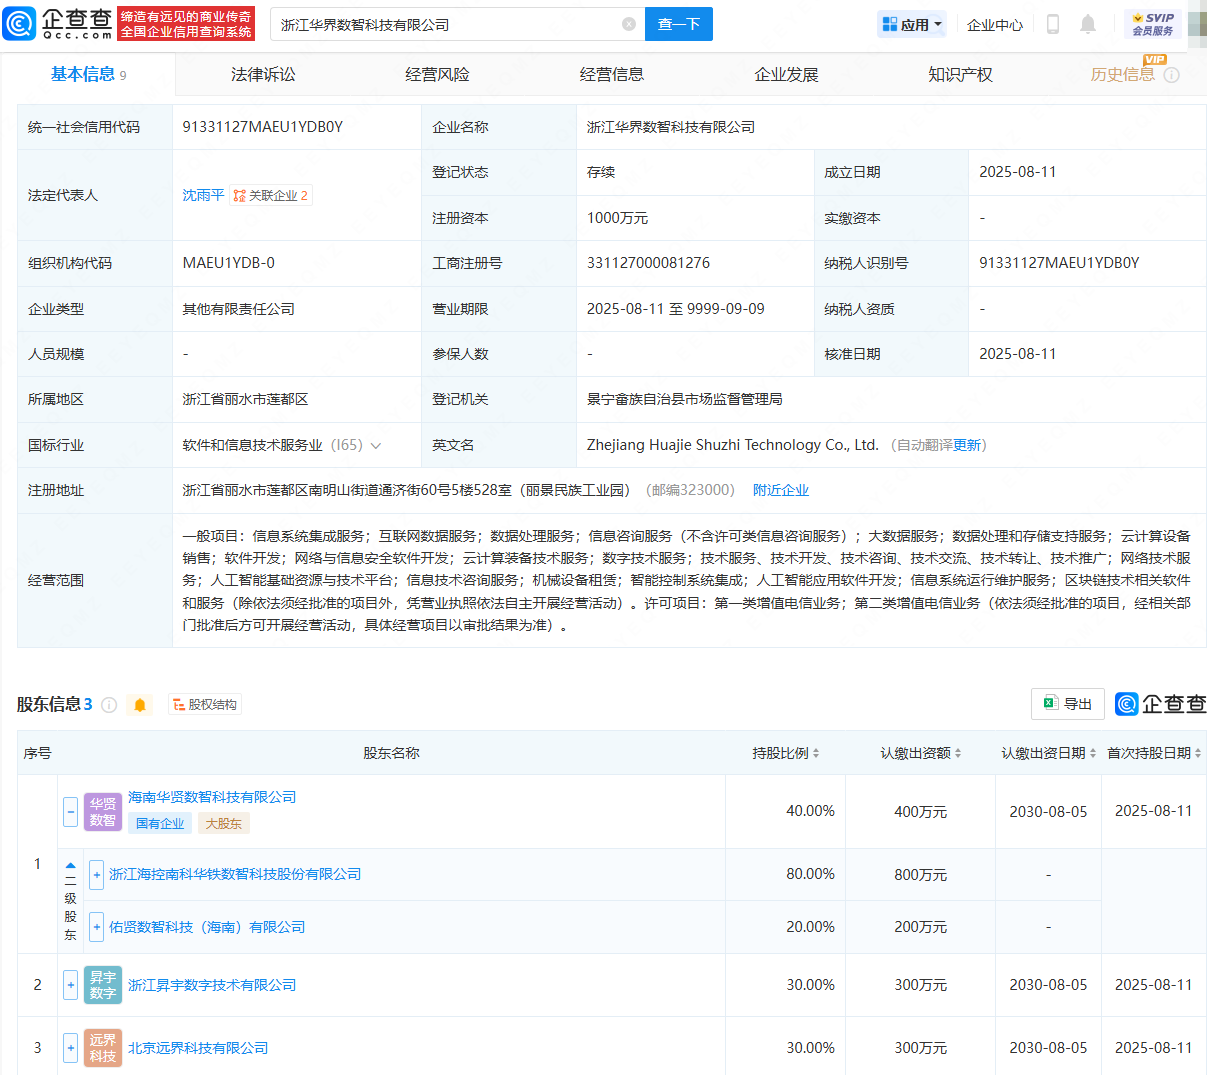Expand 佑贤数智科技（海南）sub-shareholder
Image resolution: width=1207 pixels, height=1075 pixels.
96,927
